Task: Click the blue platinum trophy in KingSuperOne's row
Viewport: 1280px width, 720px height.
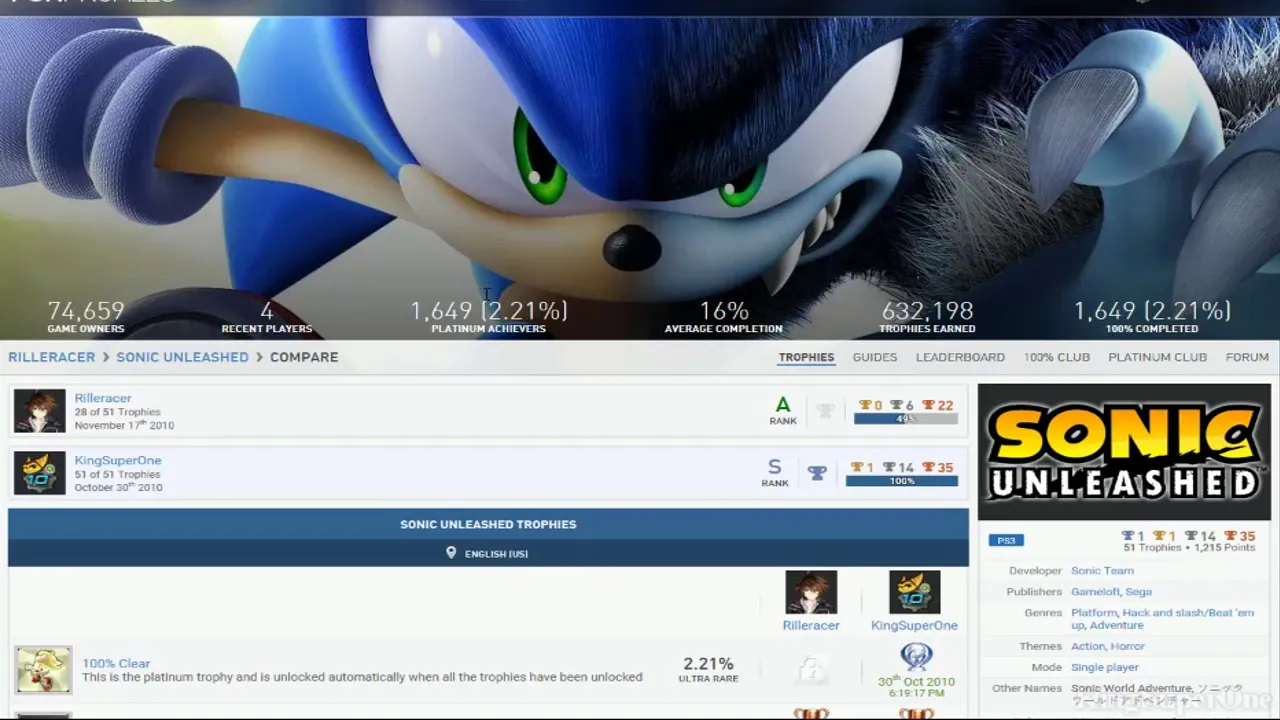Action: (817, 473)
